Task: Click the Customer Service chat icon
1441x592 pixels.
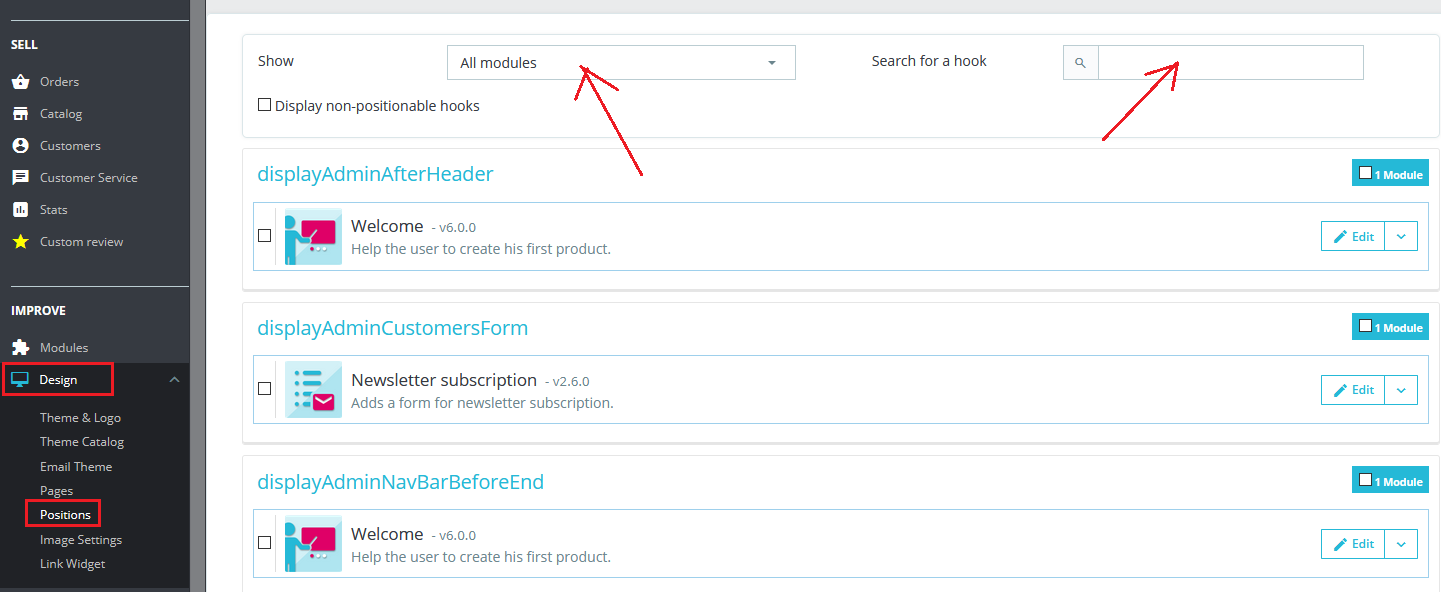Action: [x=20, y=178]
